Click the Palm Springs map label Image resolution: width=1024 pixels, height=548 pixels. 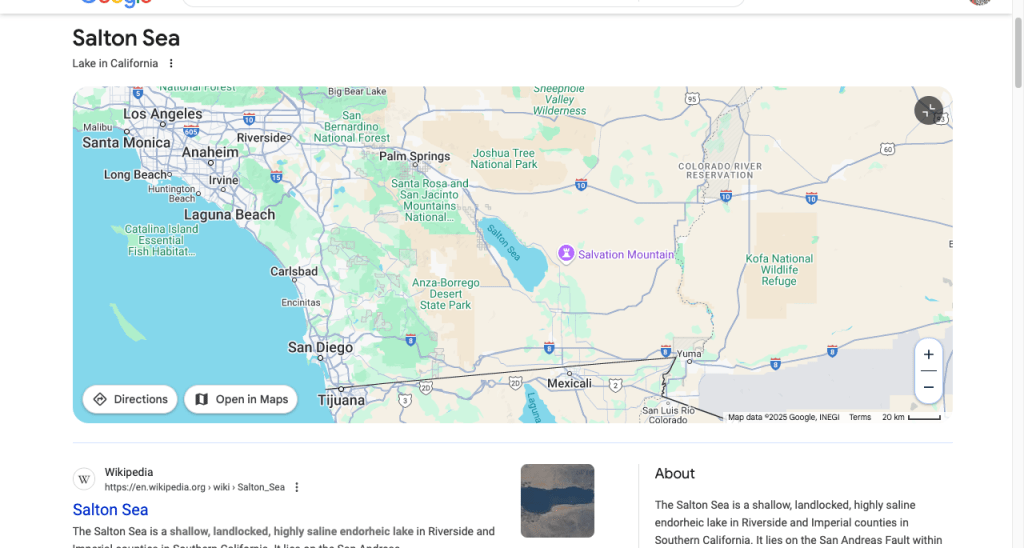pos(414,156)
